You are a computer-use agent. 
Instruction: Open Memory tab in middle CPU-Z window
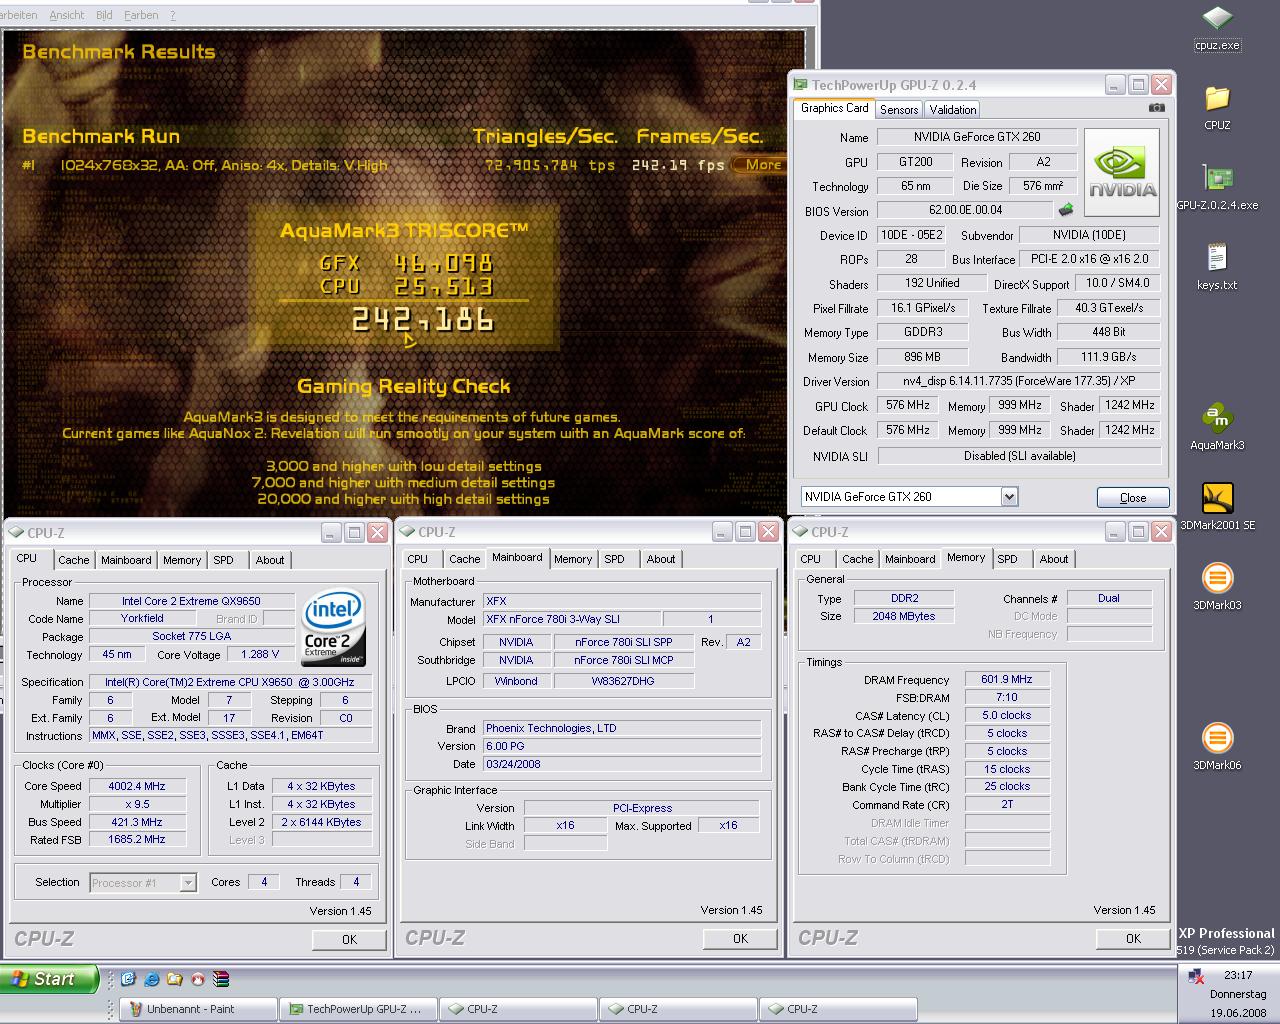(573, 559)
